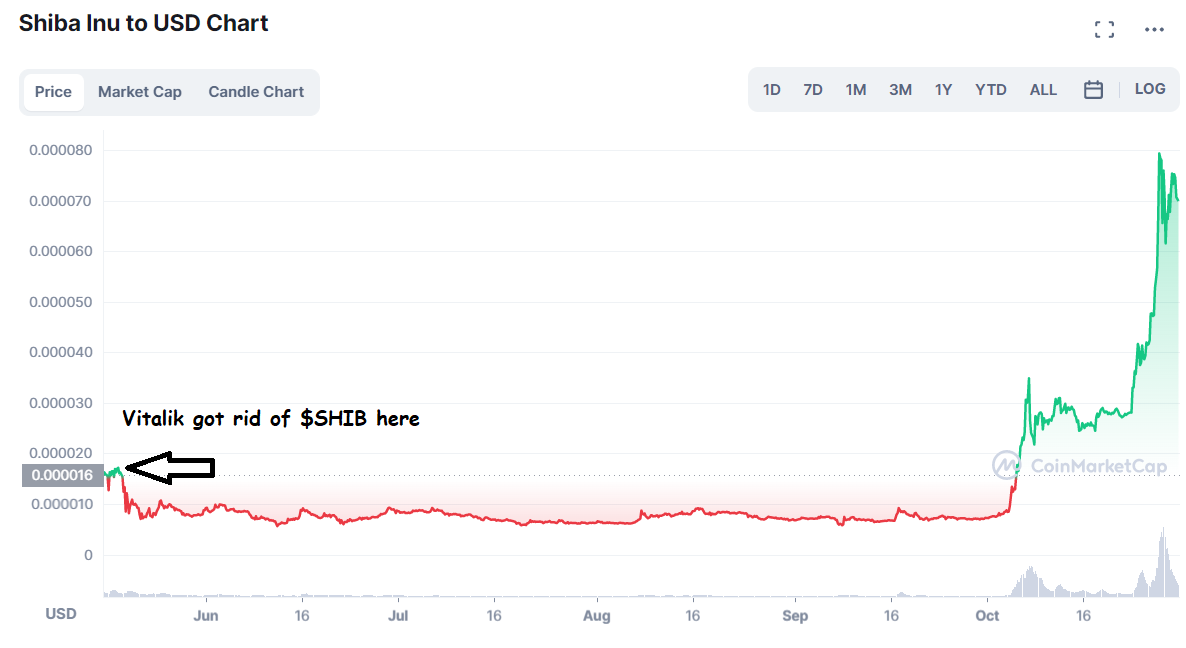Image resolution: width=1186 pixels, height=648 pixels.
Task: Click the Aug date label on x-axis
Action: click(x=597, y=615)
